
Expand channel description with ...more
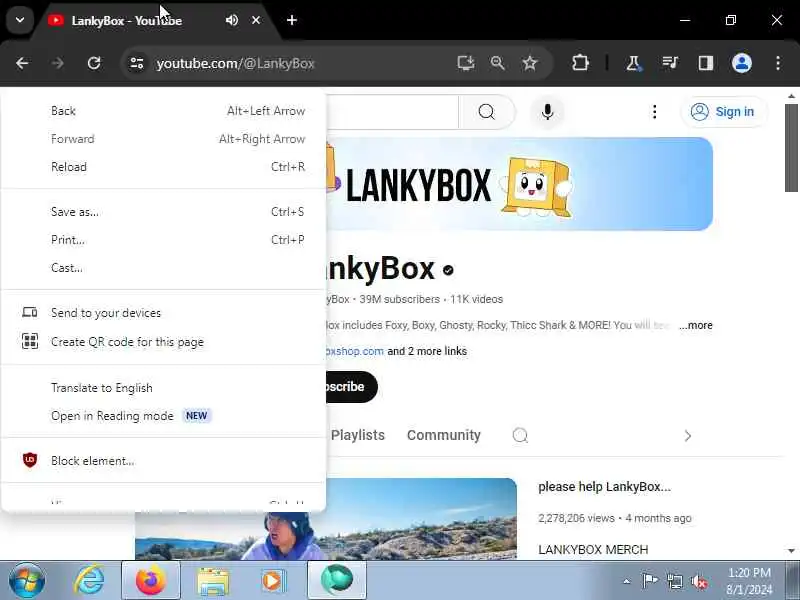(696, 325)
